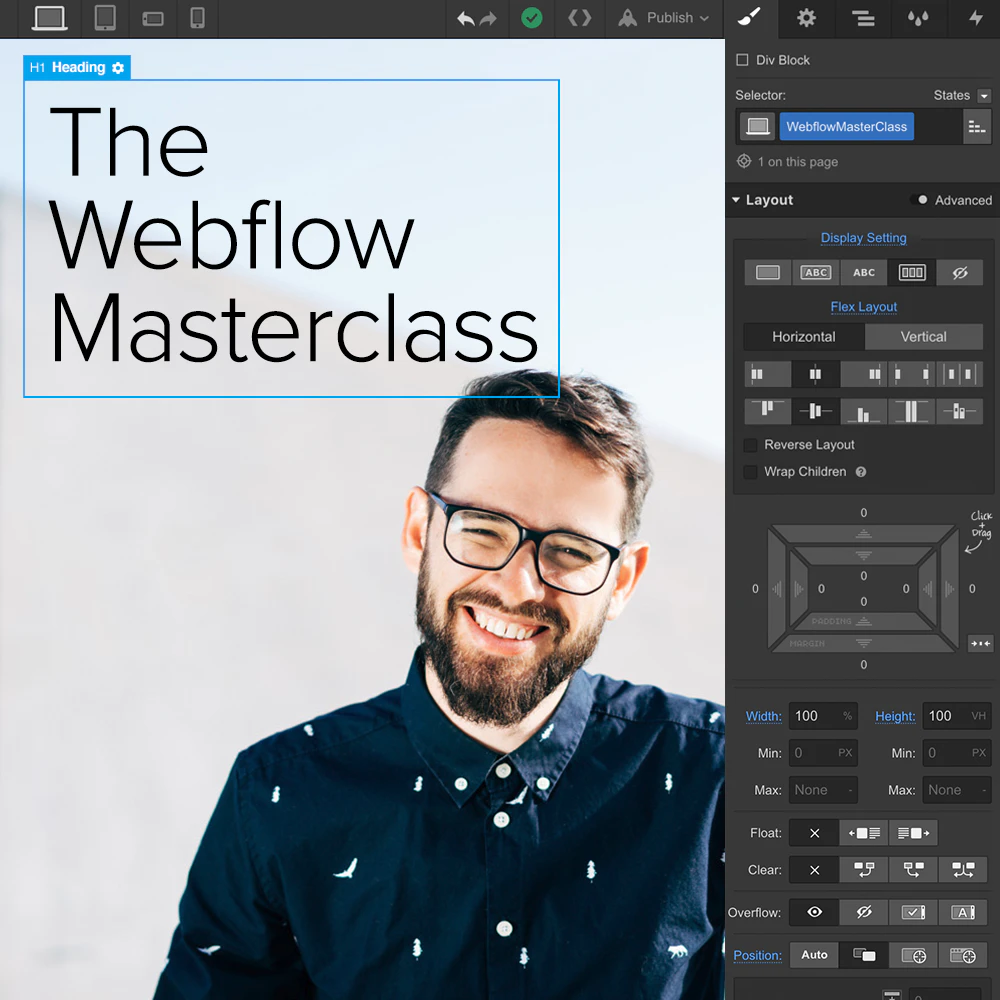Switch to tablet viewport icon
This screenshot has height=1000, width=1000.
[105, 18]
